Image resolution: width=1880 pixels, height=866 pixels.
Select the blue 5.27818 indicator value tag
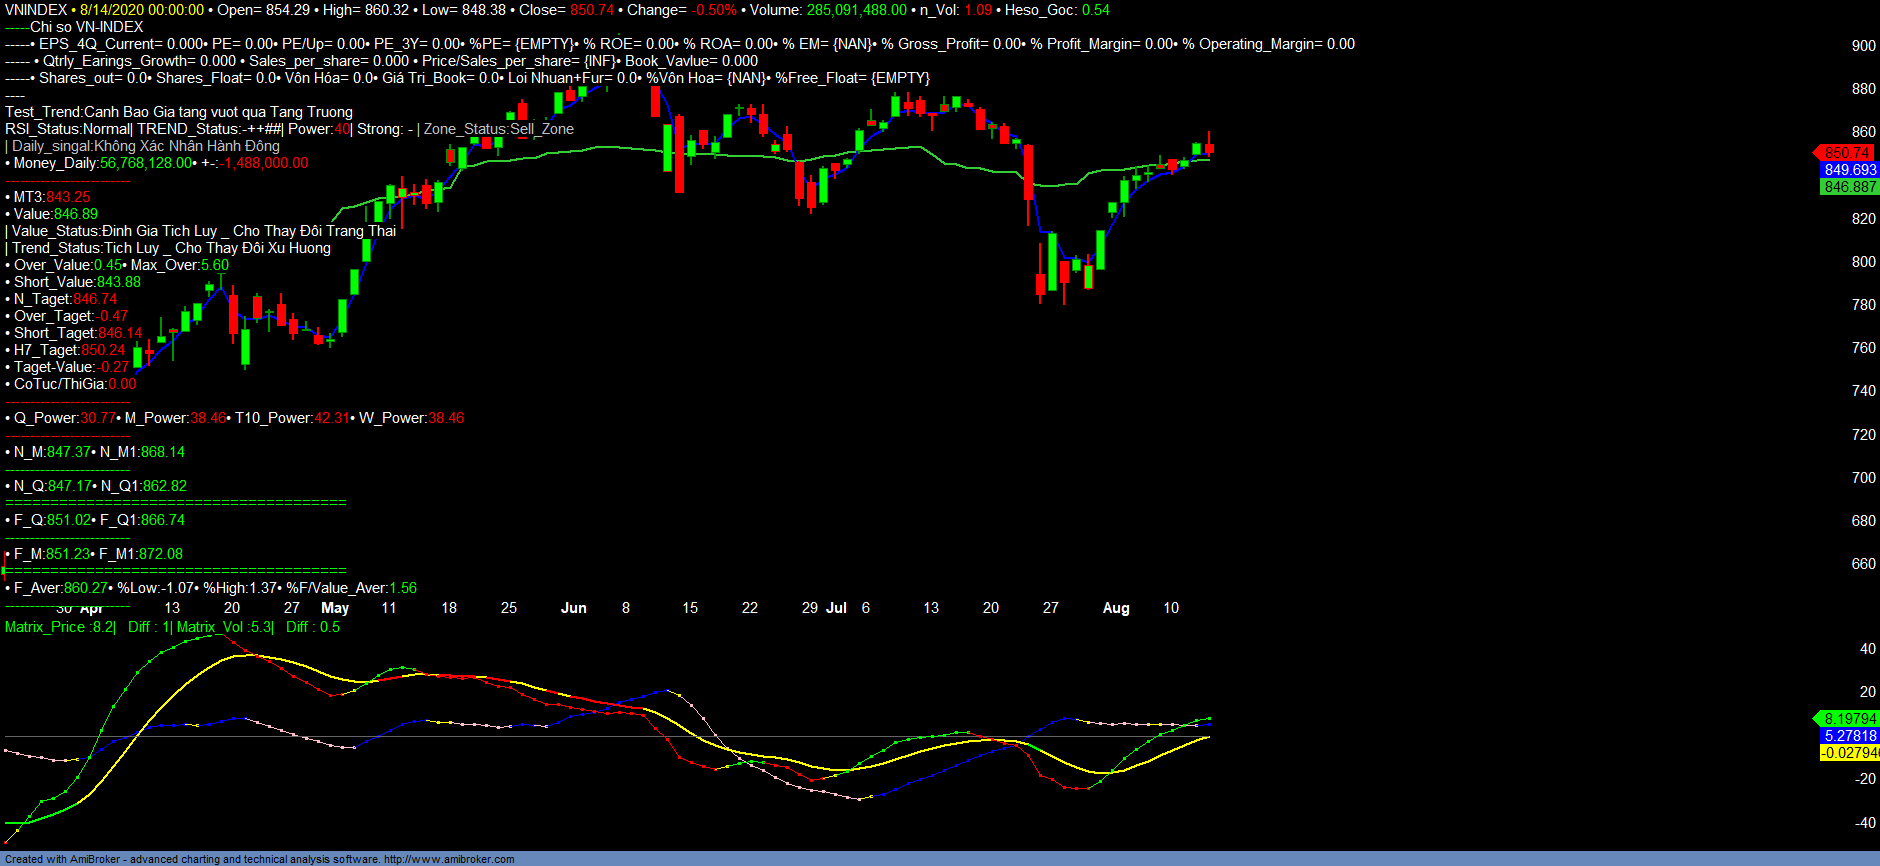[x=1849, y=736]
